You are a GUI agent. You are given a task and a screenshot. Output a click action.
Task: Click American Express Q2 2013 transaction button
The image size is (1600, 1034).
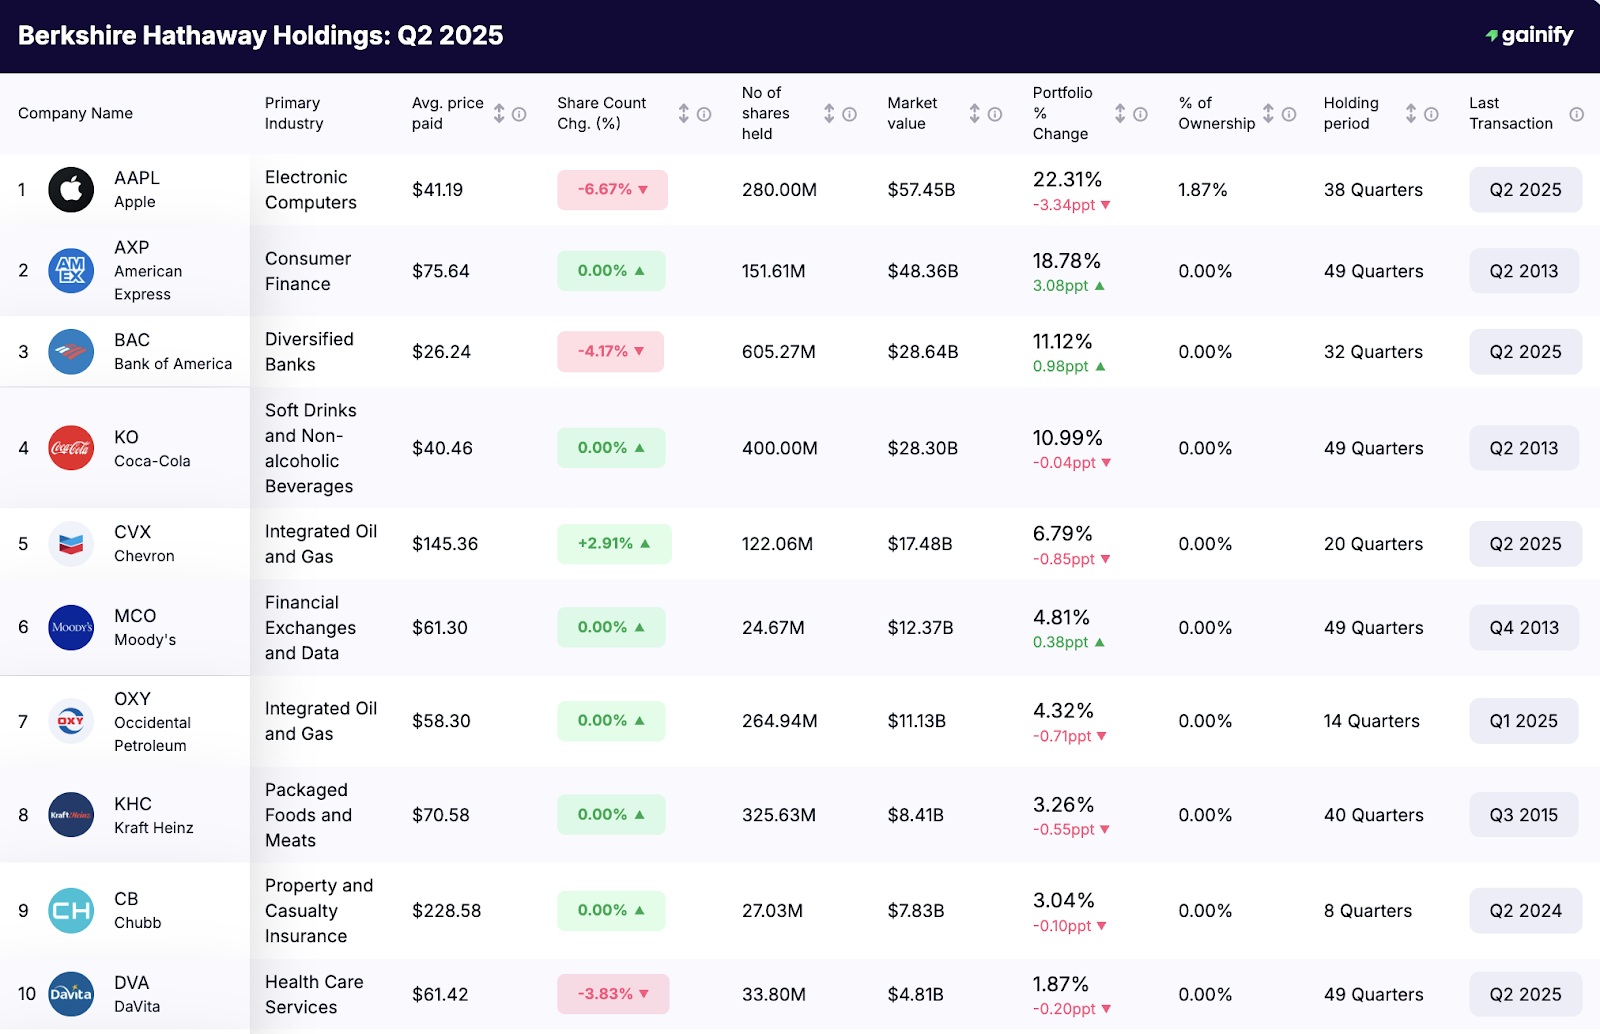(1524, 271)
